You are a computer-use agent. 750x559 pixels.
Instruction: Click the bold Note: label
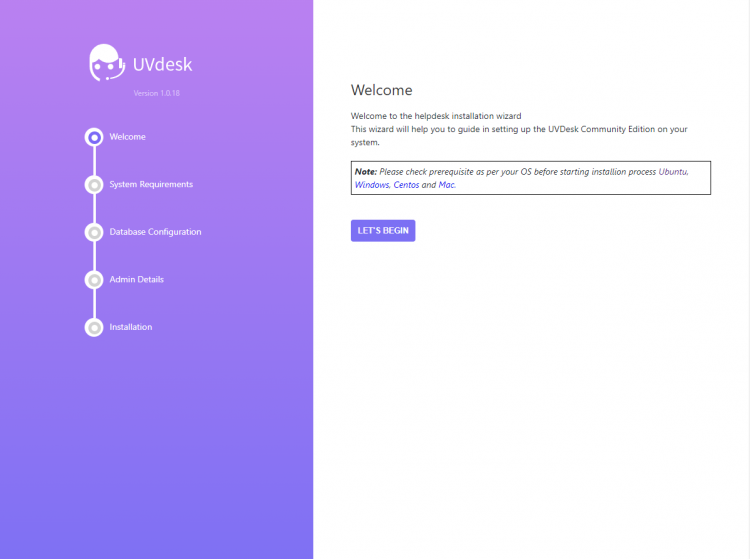[x=365, y=172]
